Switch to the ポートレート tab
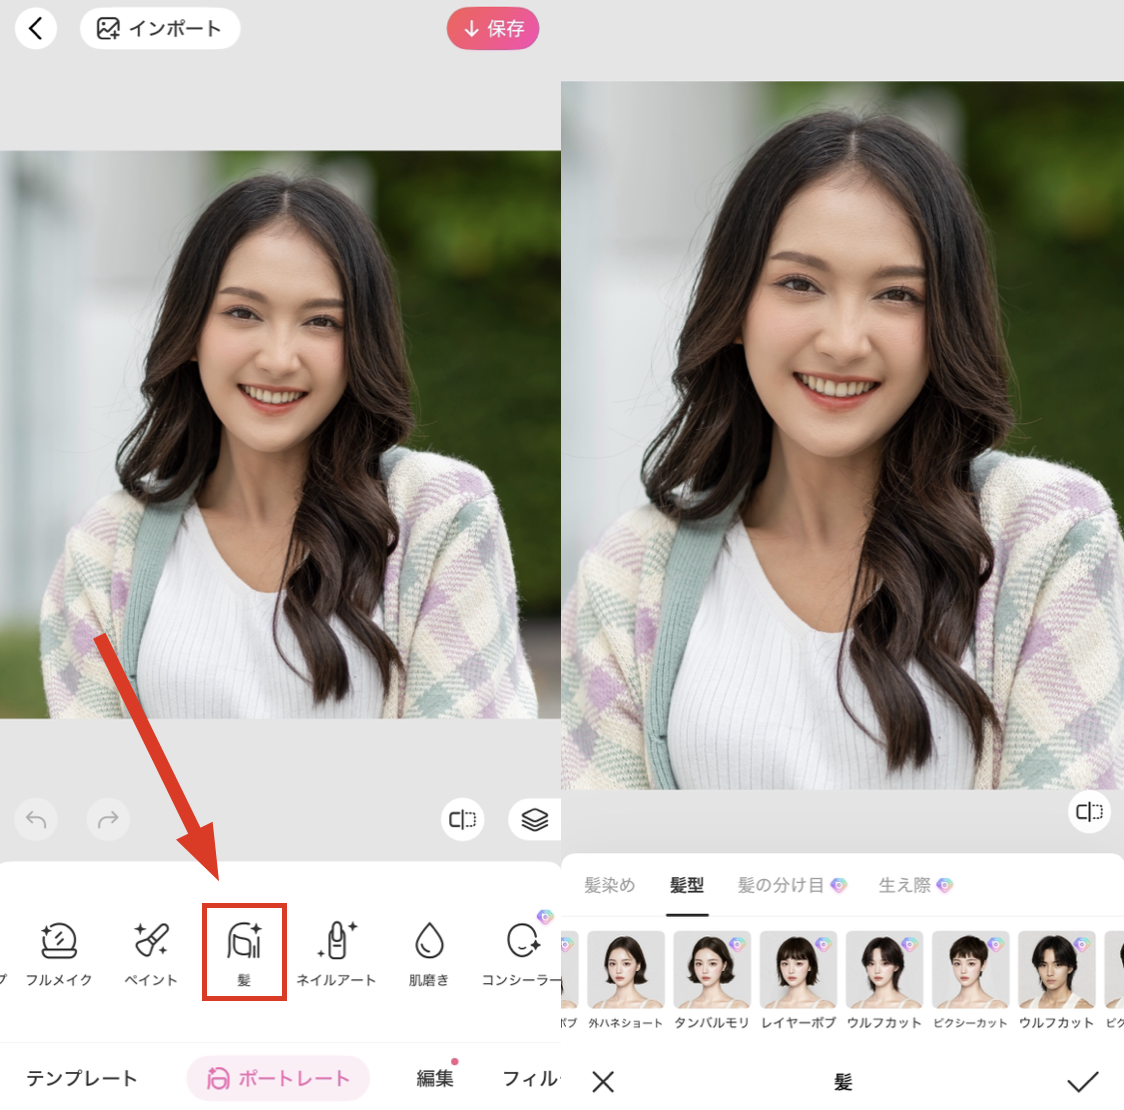The width and height of the screenshot is (1124, 1110). pos(278,1079)
